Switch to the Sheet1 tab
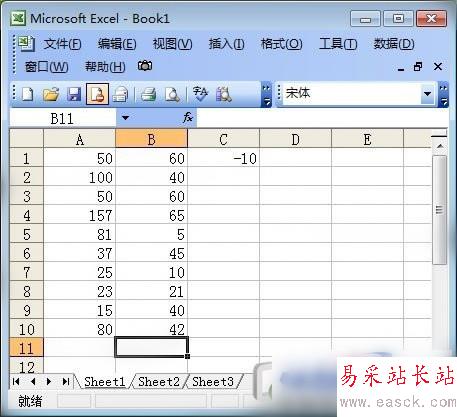The image size is (457, 417). 104,381
